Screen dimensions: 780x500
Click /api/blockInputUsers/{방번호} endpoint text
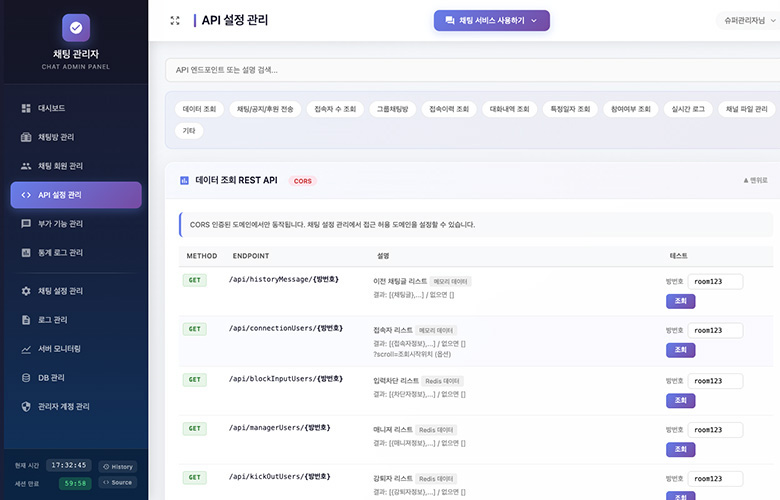pos(286,379)
